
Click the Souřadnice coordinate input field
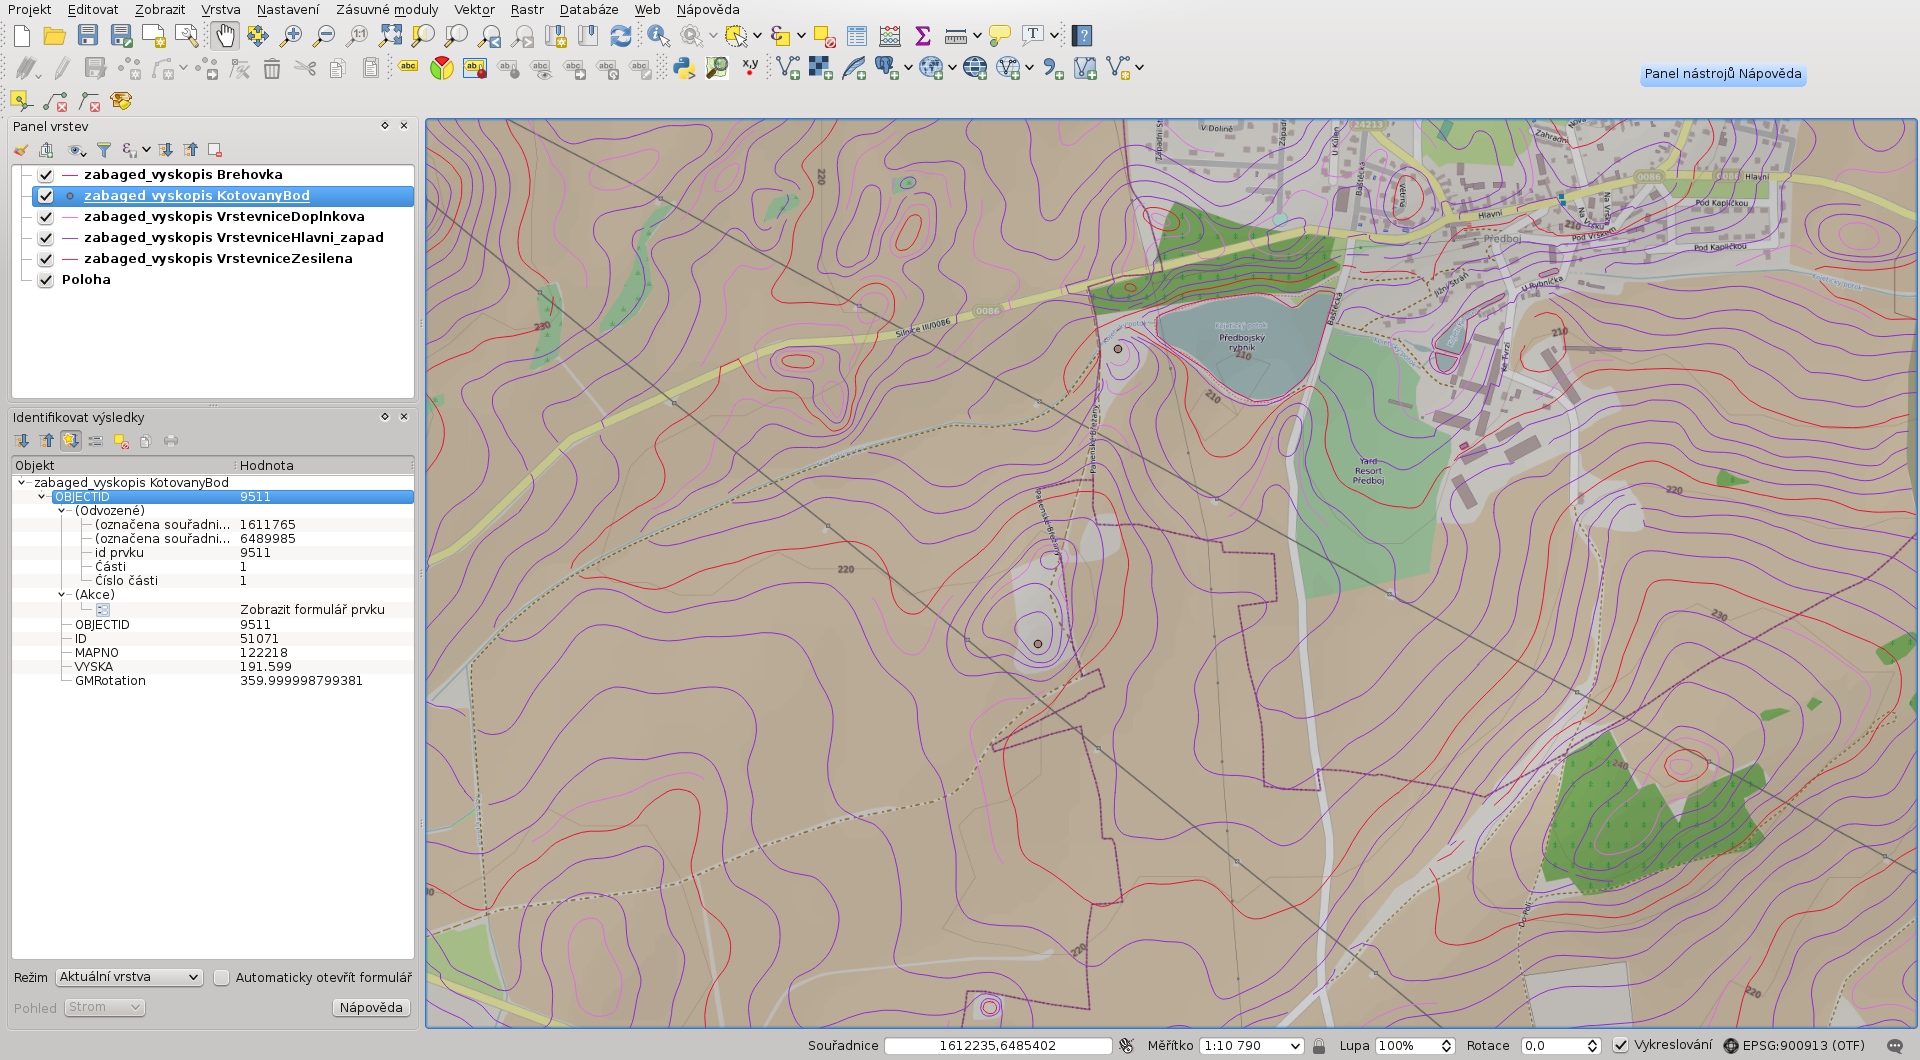(x=997, y=1046)
